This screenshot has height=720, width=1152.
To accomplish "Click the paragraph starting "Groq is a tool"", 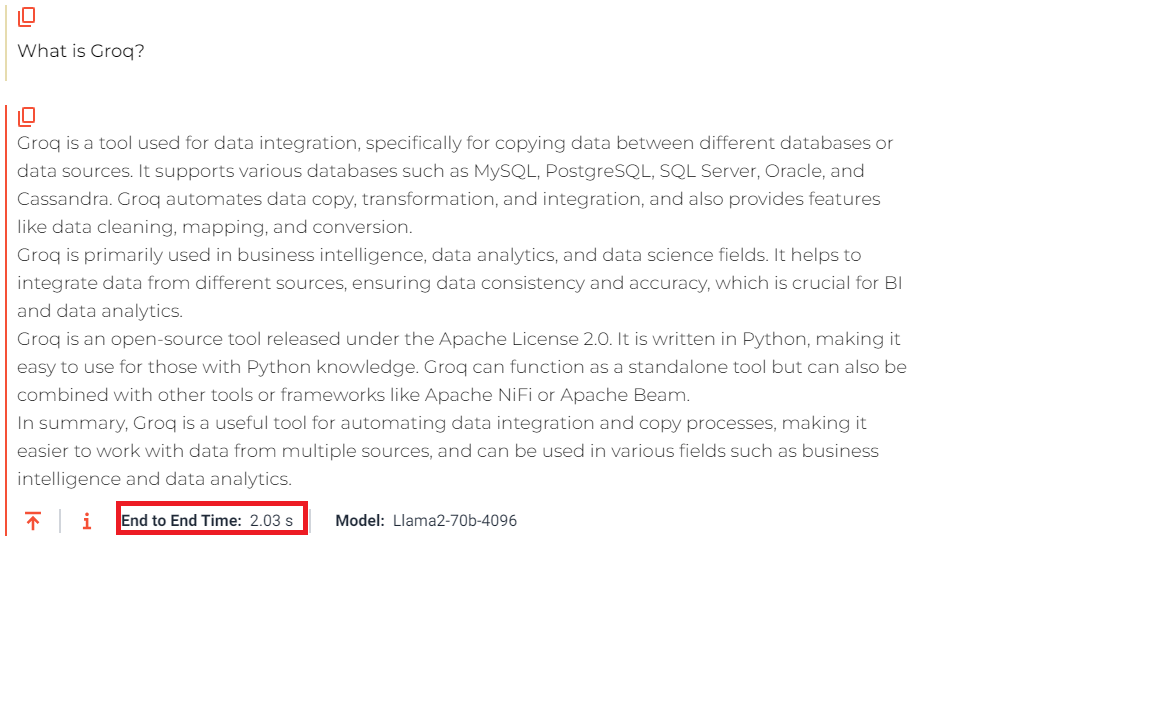I will tap(456, 184).
